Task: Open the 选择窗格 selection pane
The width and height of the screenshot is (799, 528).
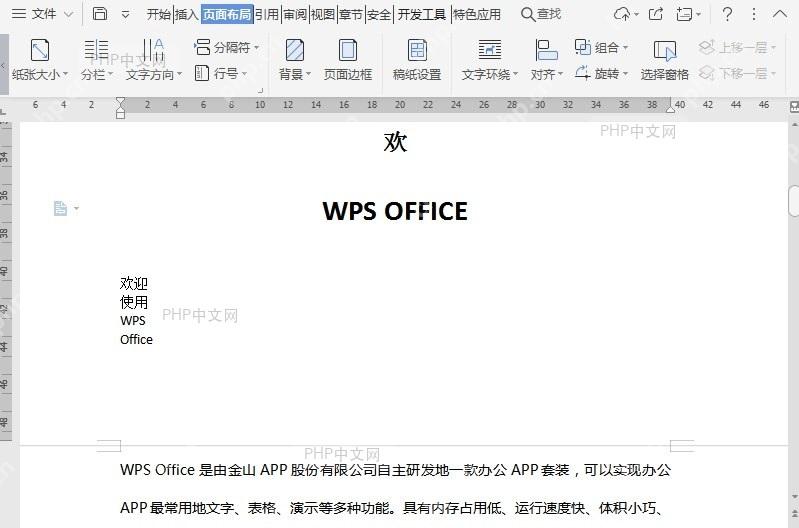Action: point(664,60)
